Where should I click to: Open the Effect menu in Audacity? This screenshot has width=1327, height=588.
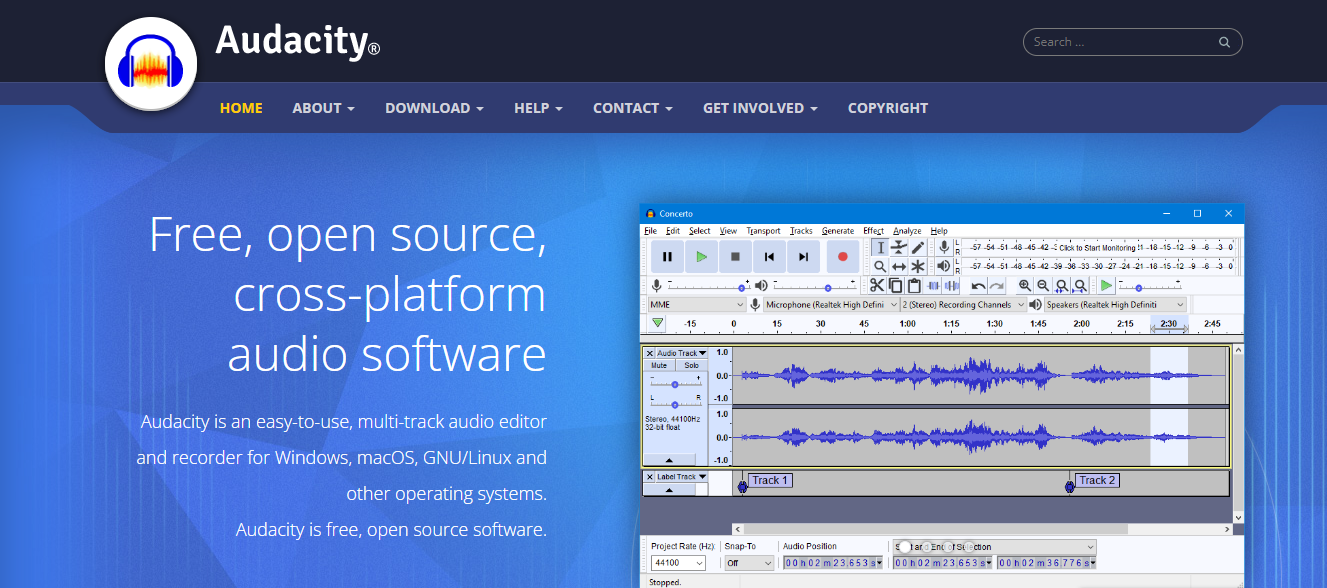(873, 231)
